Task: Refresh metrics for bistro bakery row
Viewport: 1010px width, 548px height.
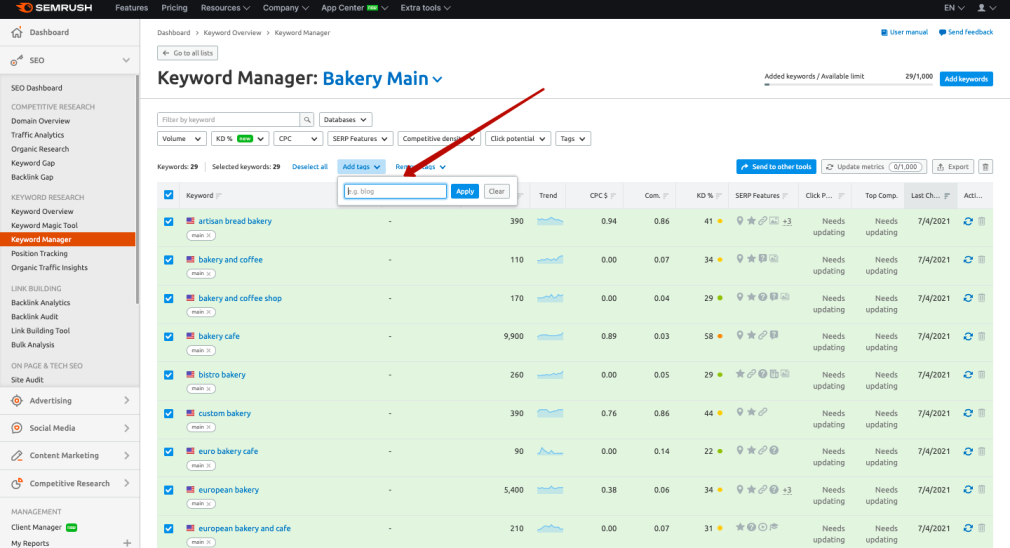Action: pos(967,375)
